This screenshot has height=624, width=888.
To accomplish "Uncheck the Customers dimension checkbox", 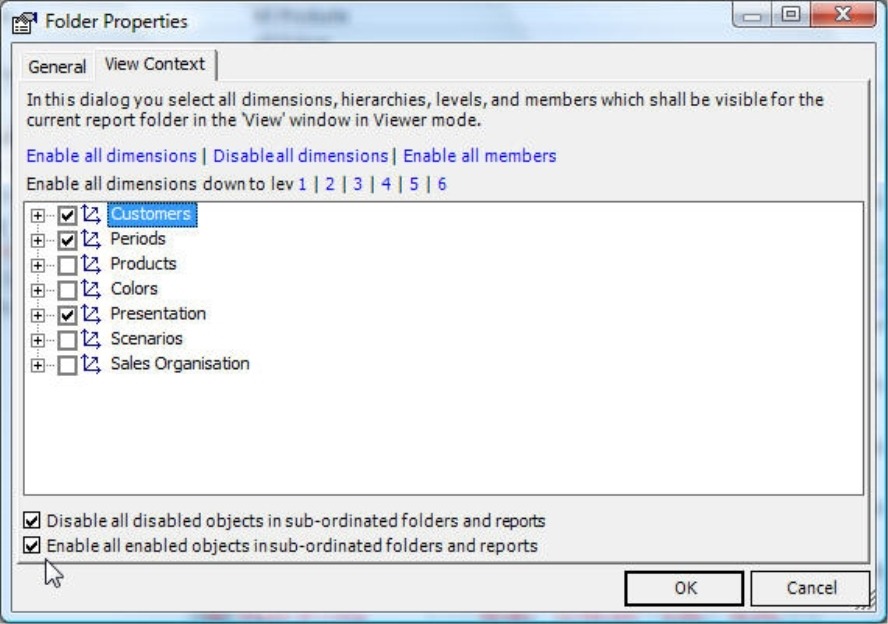I will (67, 215).
